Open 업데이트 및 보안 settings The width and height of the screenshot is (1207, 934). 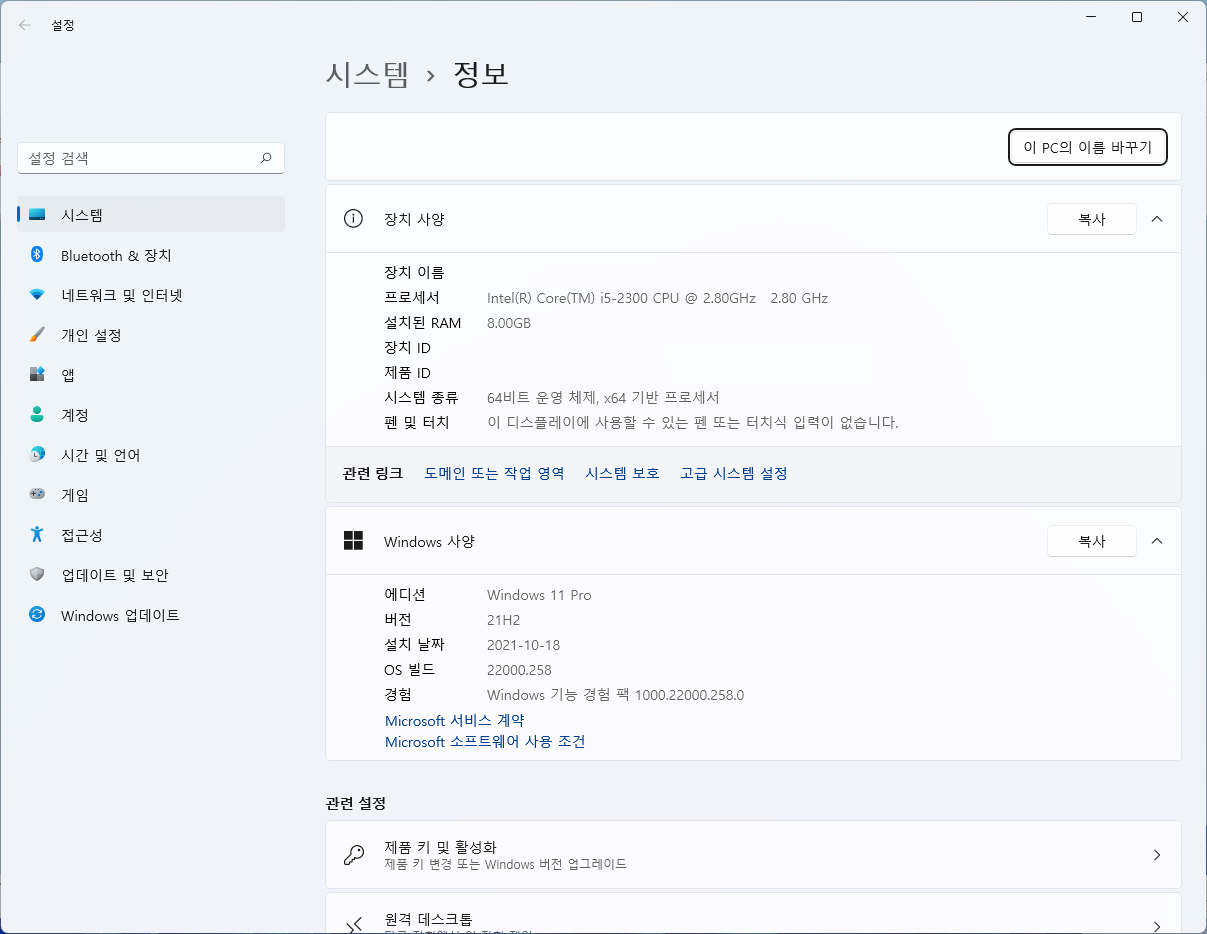(x=151, y=575)
